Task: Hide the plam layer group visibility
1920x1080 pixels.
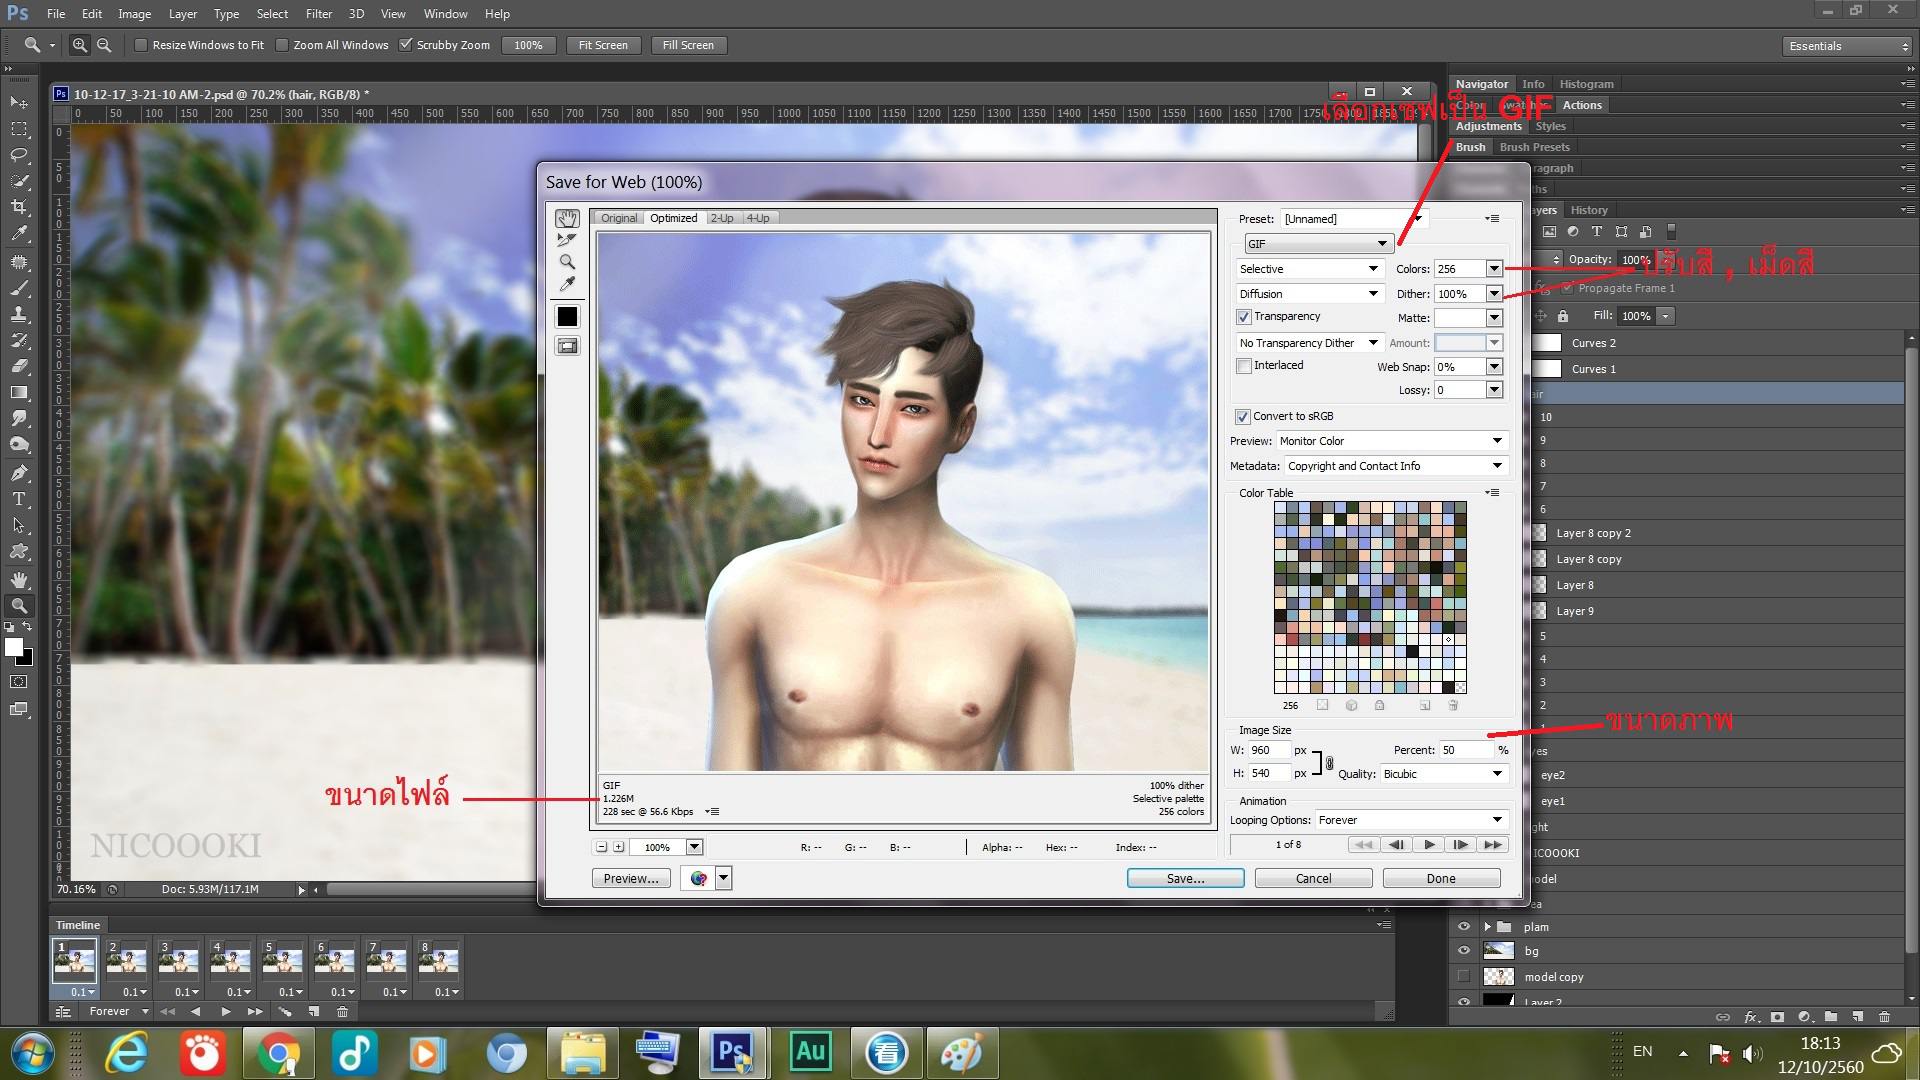Action: click(x=1464, y=927)
